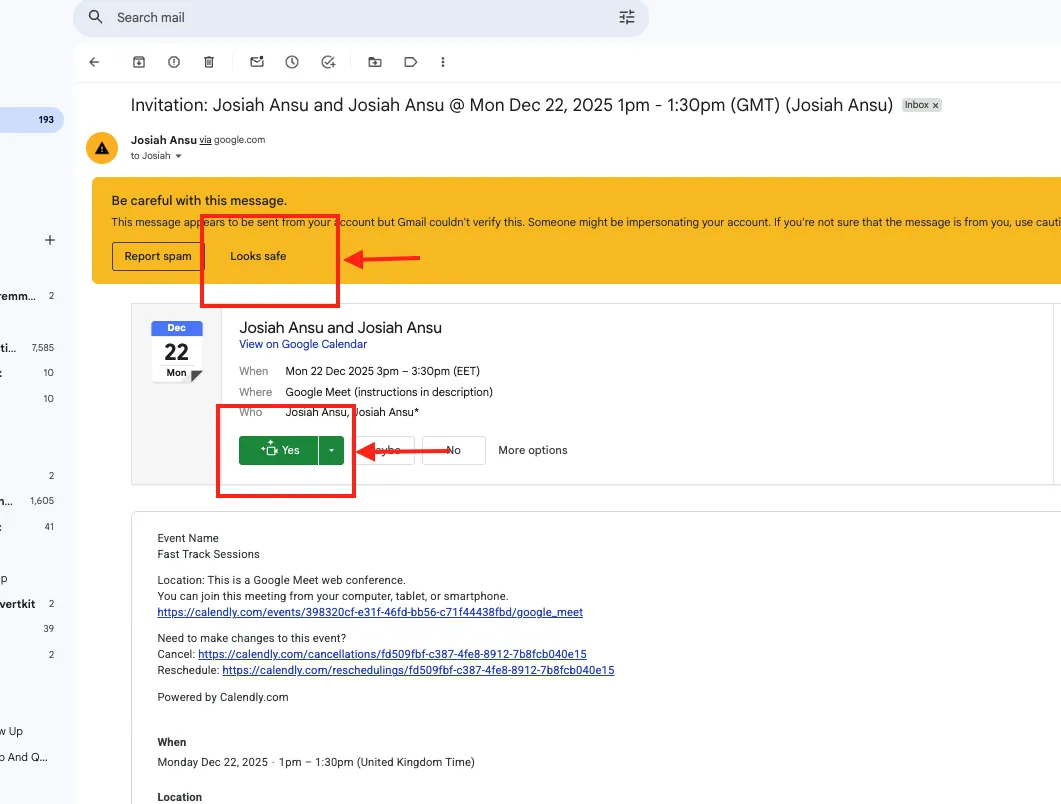Screen dimensions: 1061x804
Task: Add to Tasks icon
Action: [328, 62]
